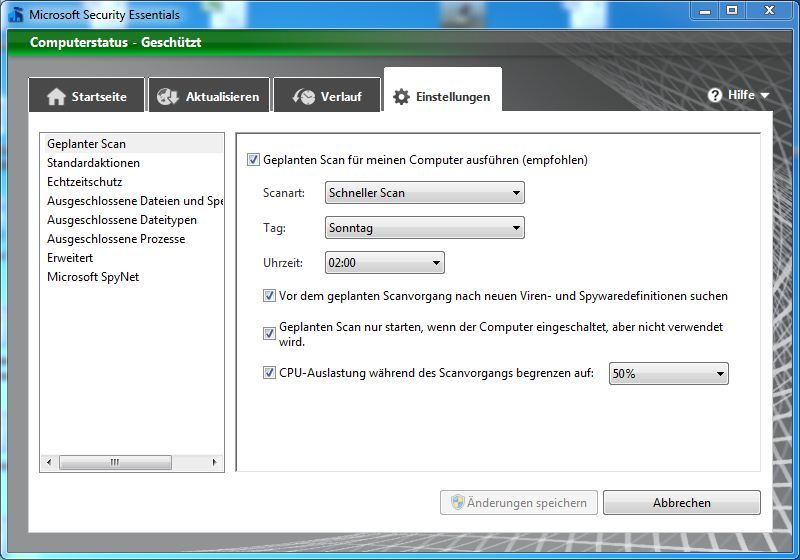Click the 'Uhrzeit:' label
Viewport: 800px width, 560px height.
click(x=283, y=263)
